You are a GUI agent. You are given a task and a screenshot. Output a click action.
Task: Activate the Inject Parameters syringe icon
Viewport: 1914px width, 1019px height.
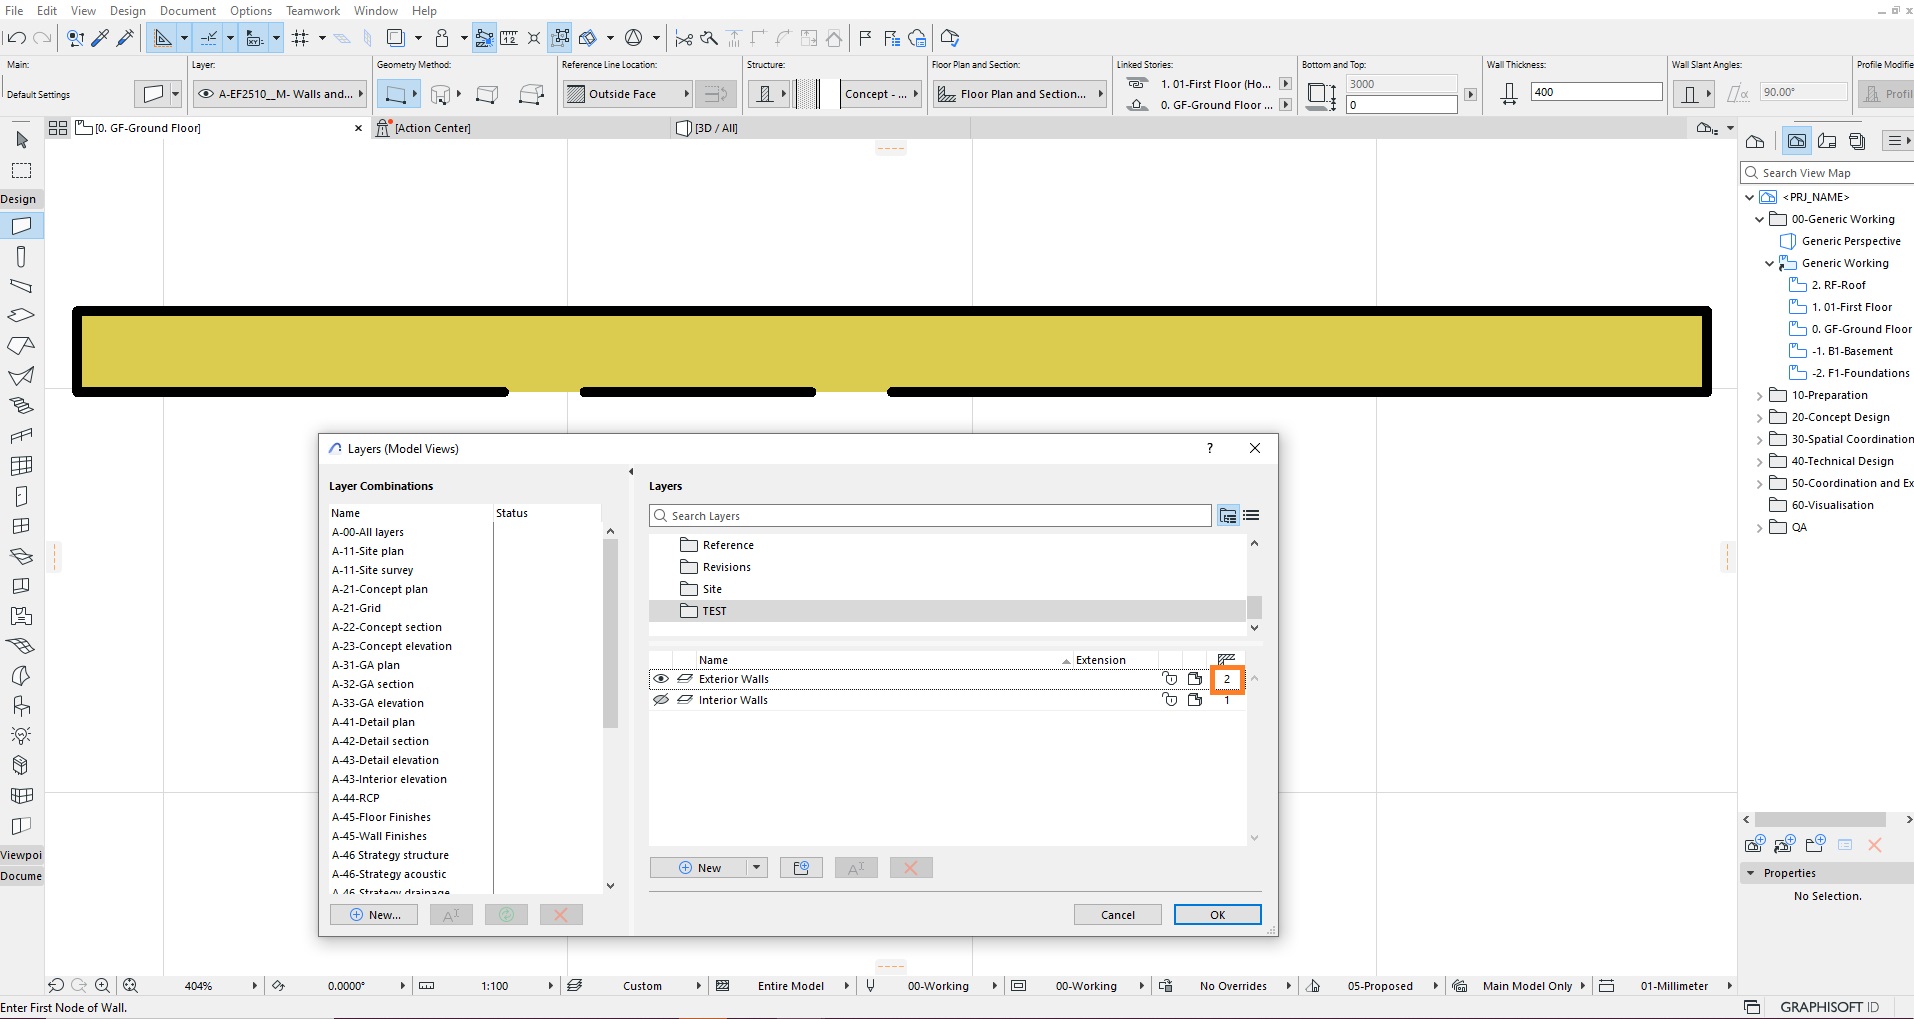tap(125, 38)
